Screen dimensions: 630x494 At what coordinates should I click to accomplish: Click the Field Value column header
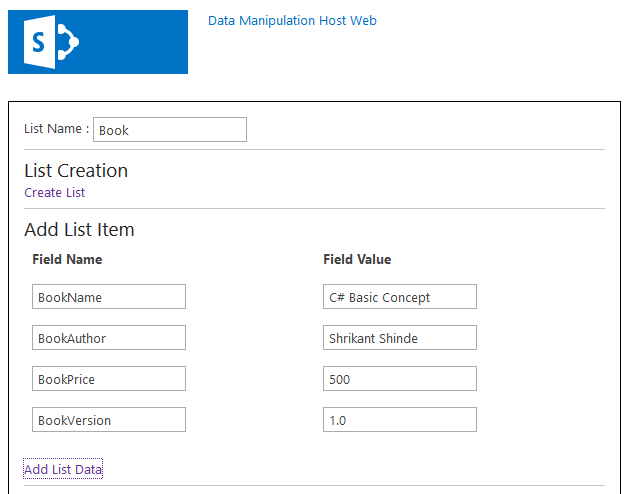click(357, 260)
